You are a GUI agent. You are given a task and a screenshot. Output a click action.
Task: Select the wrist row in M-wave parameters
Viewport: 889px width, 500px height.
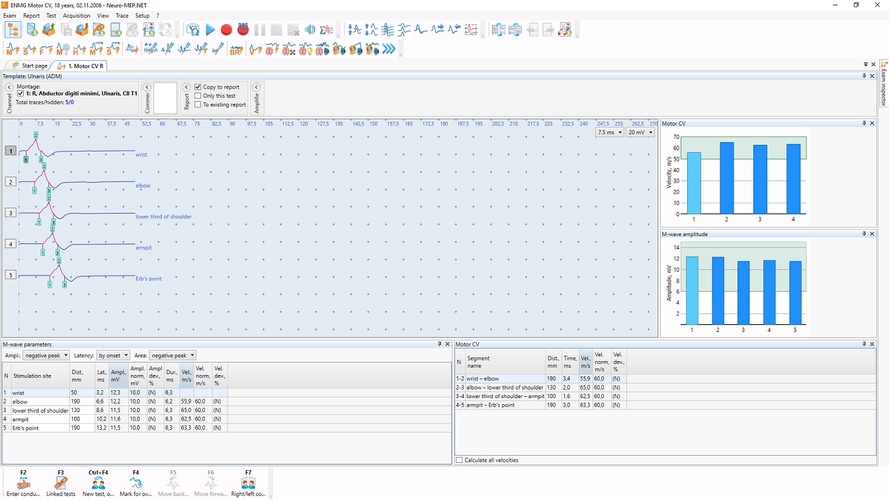point(115,392)
